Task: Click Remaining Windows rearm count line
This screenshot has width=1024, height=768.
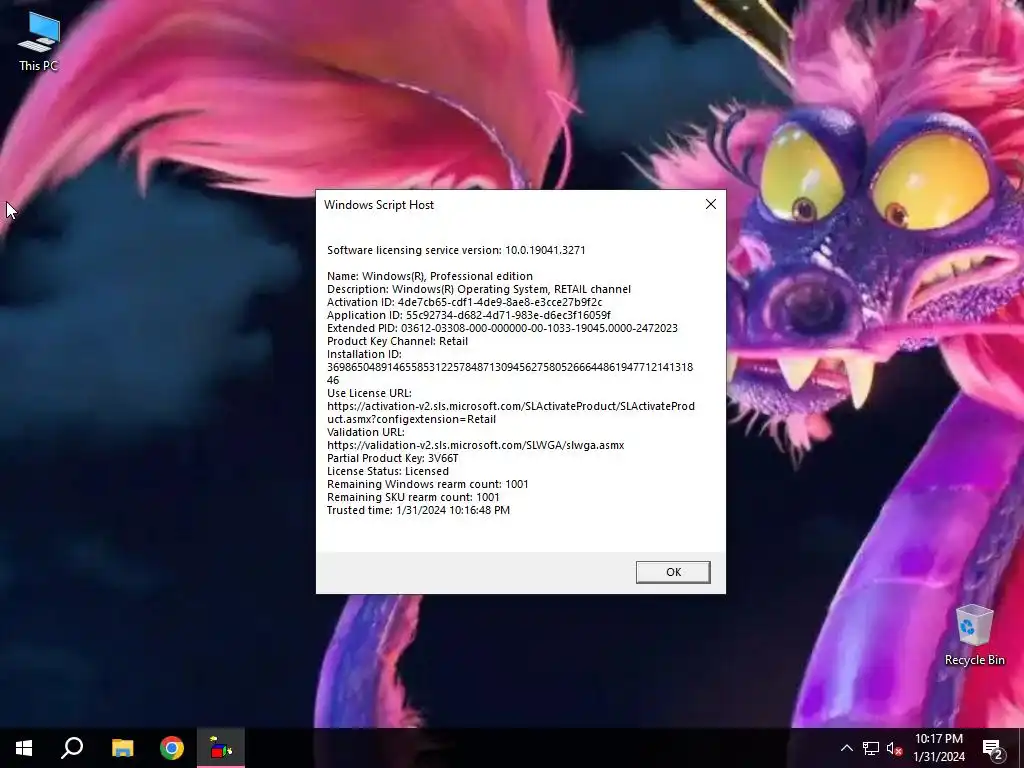Action: (428, 485)
